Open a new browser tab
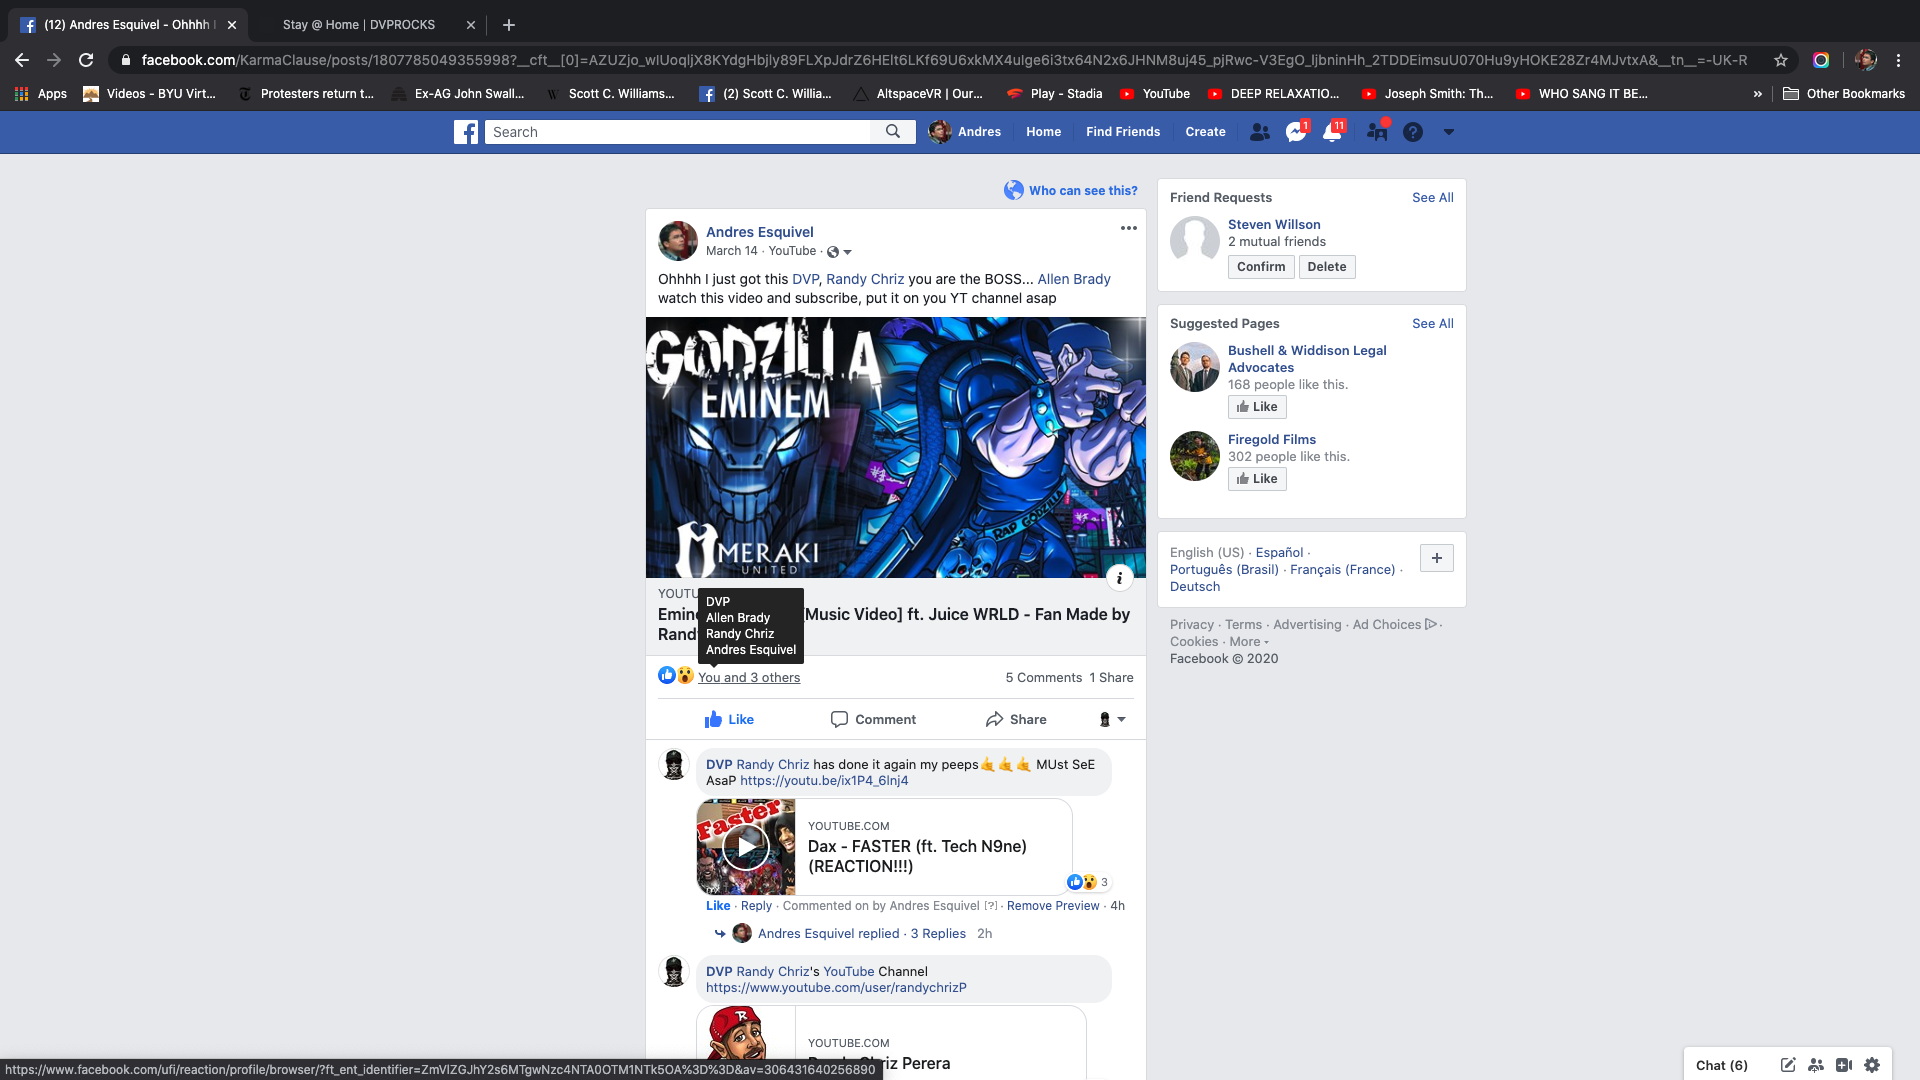This screenshot has width=1920, height=1080. (509, 25)
